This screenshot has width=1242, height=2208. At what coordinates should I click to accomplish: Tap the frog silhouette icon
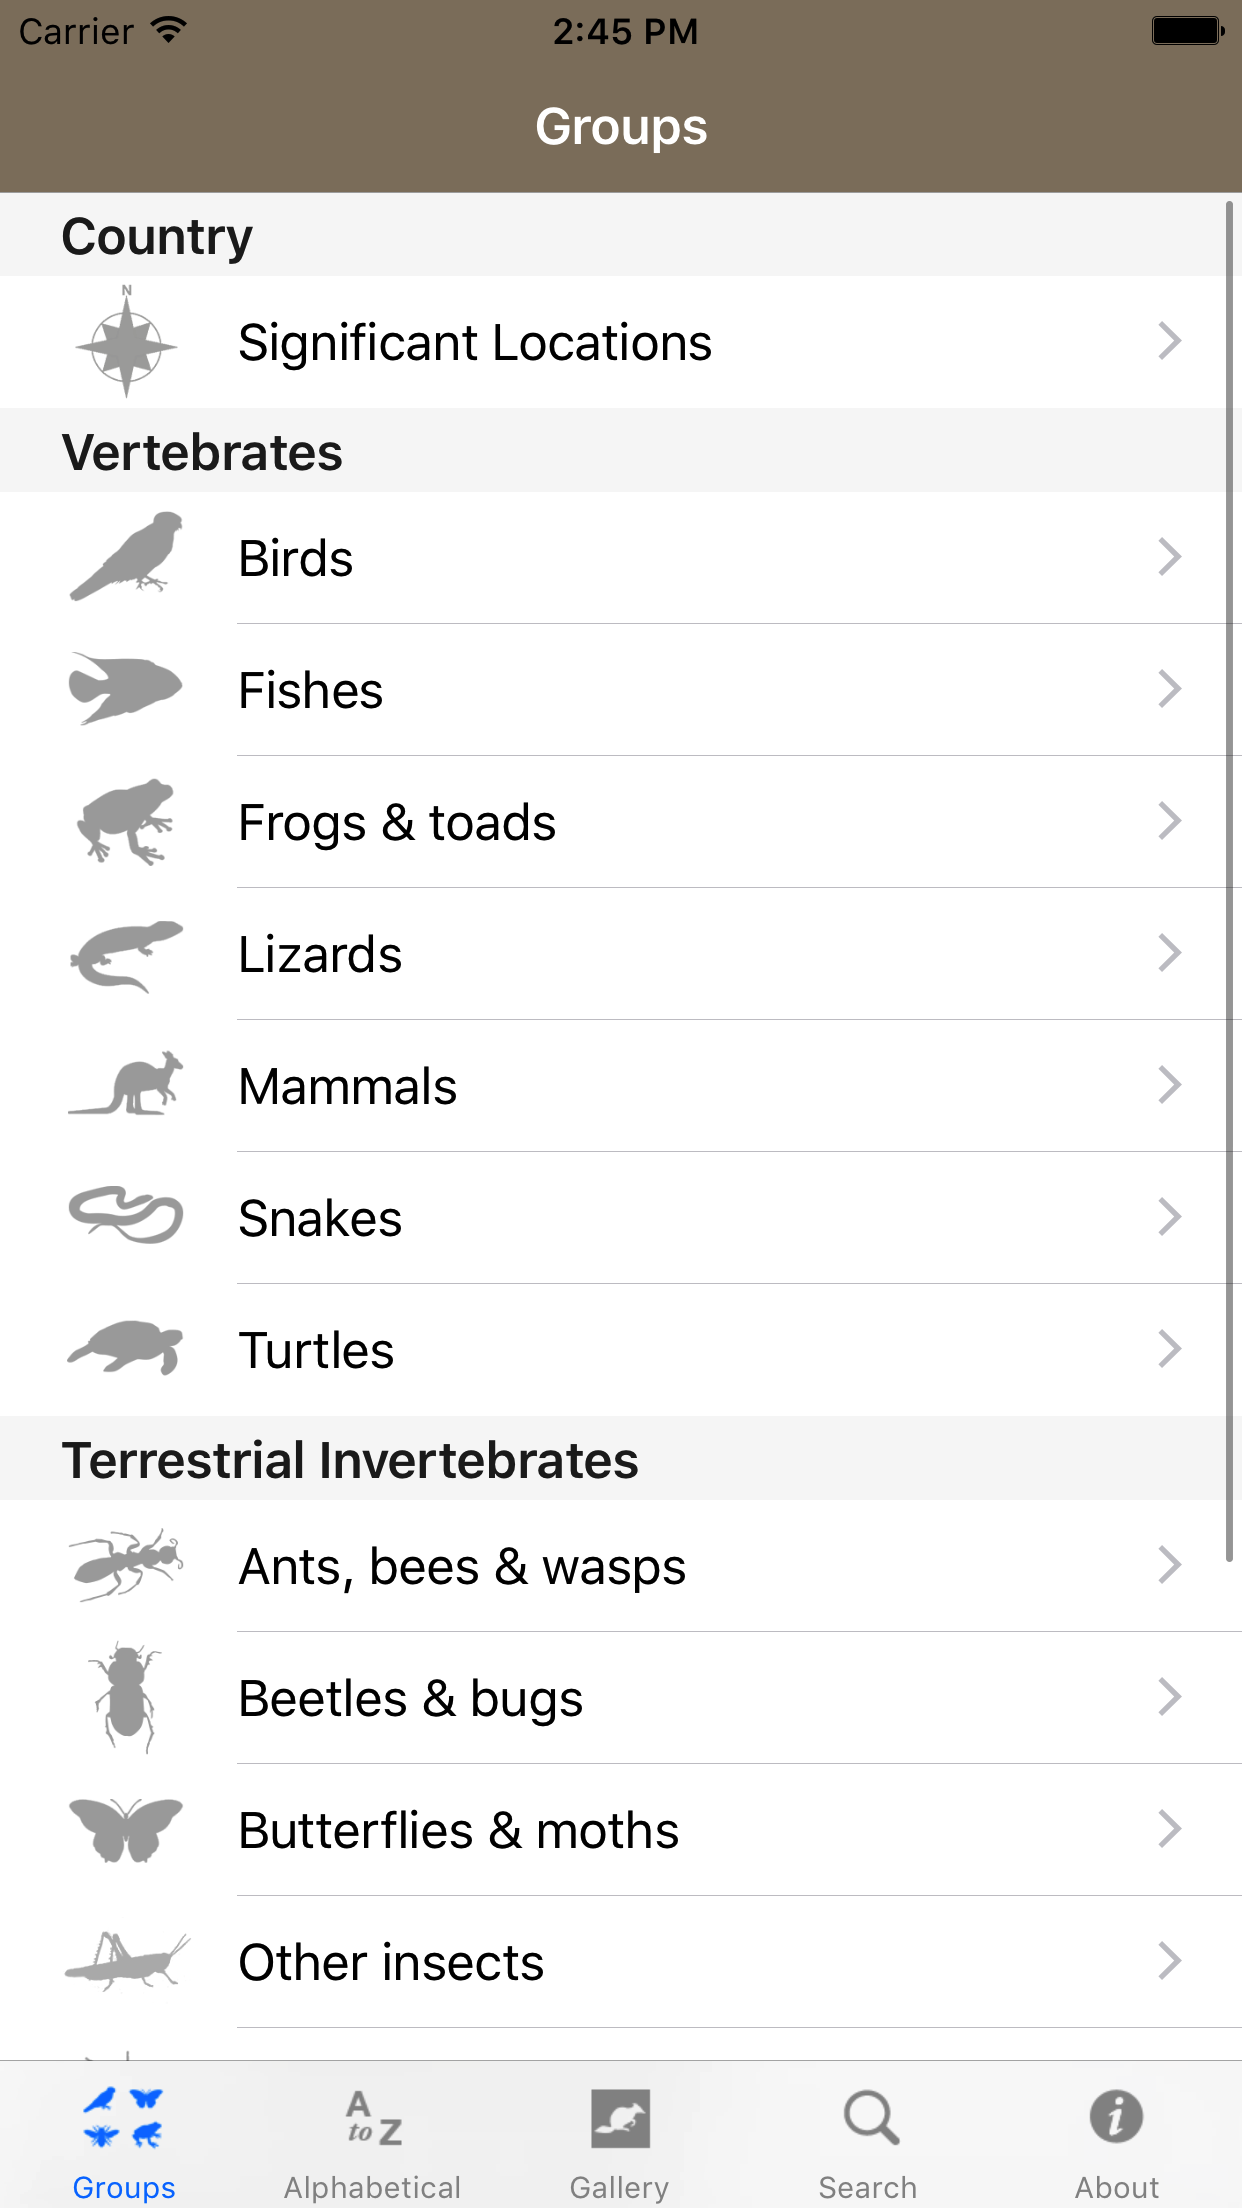point(126,821)
